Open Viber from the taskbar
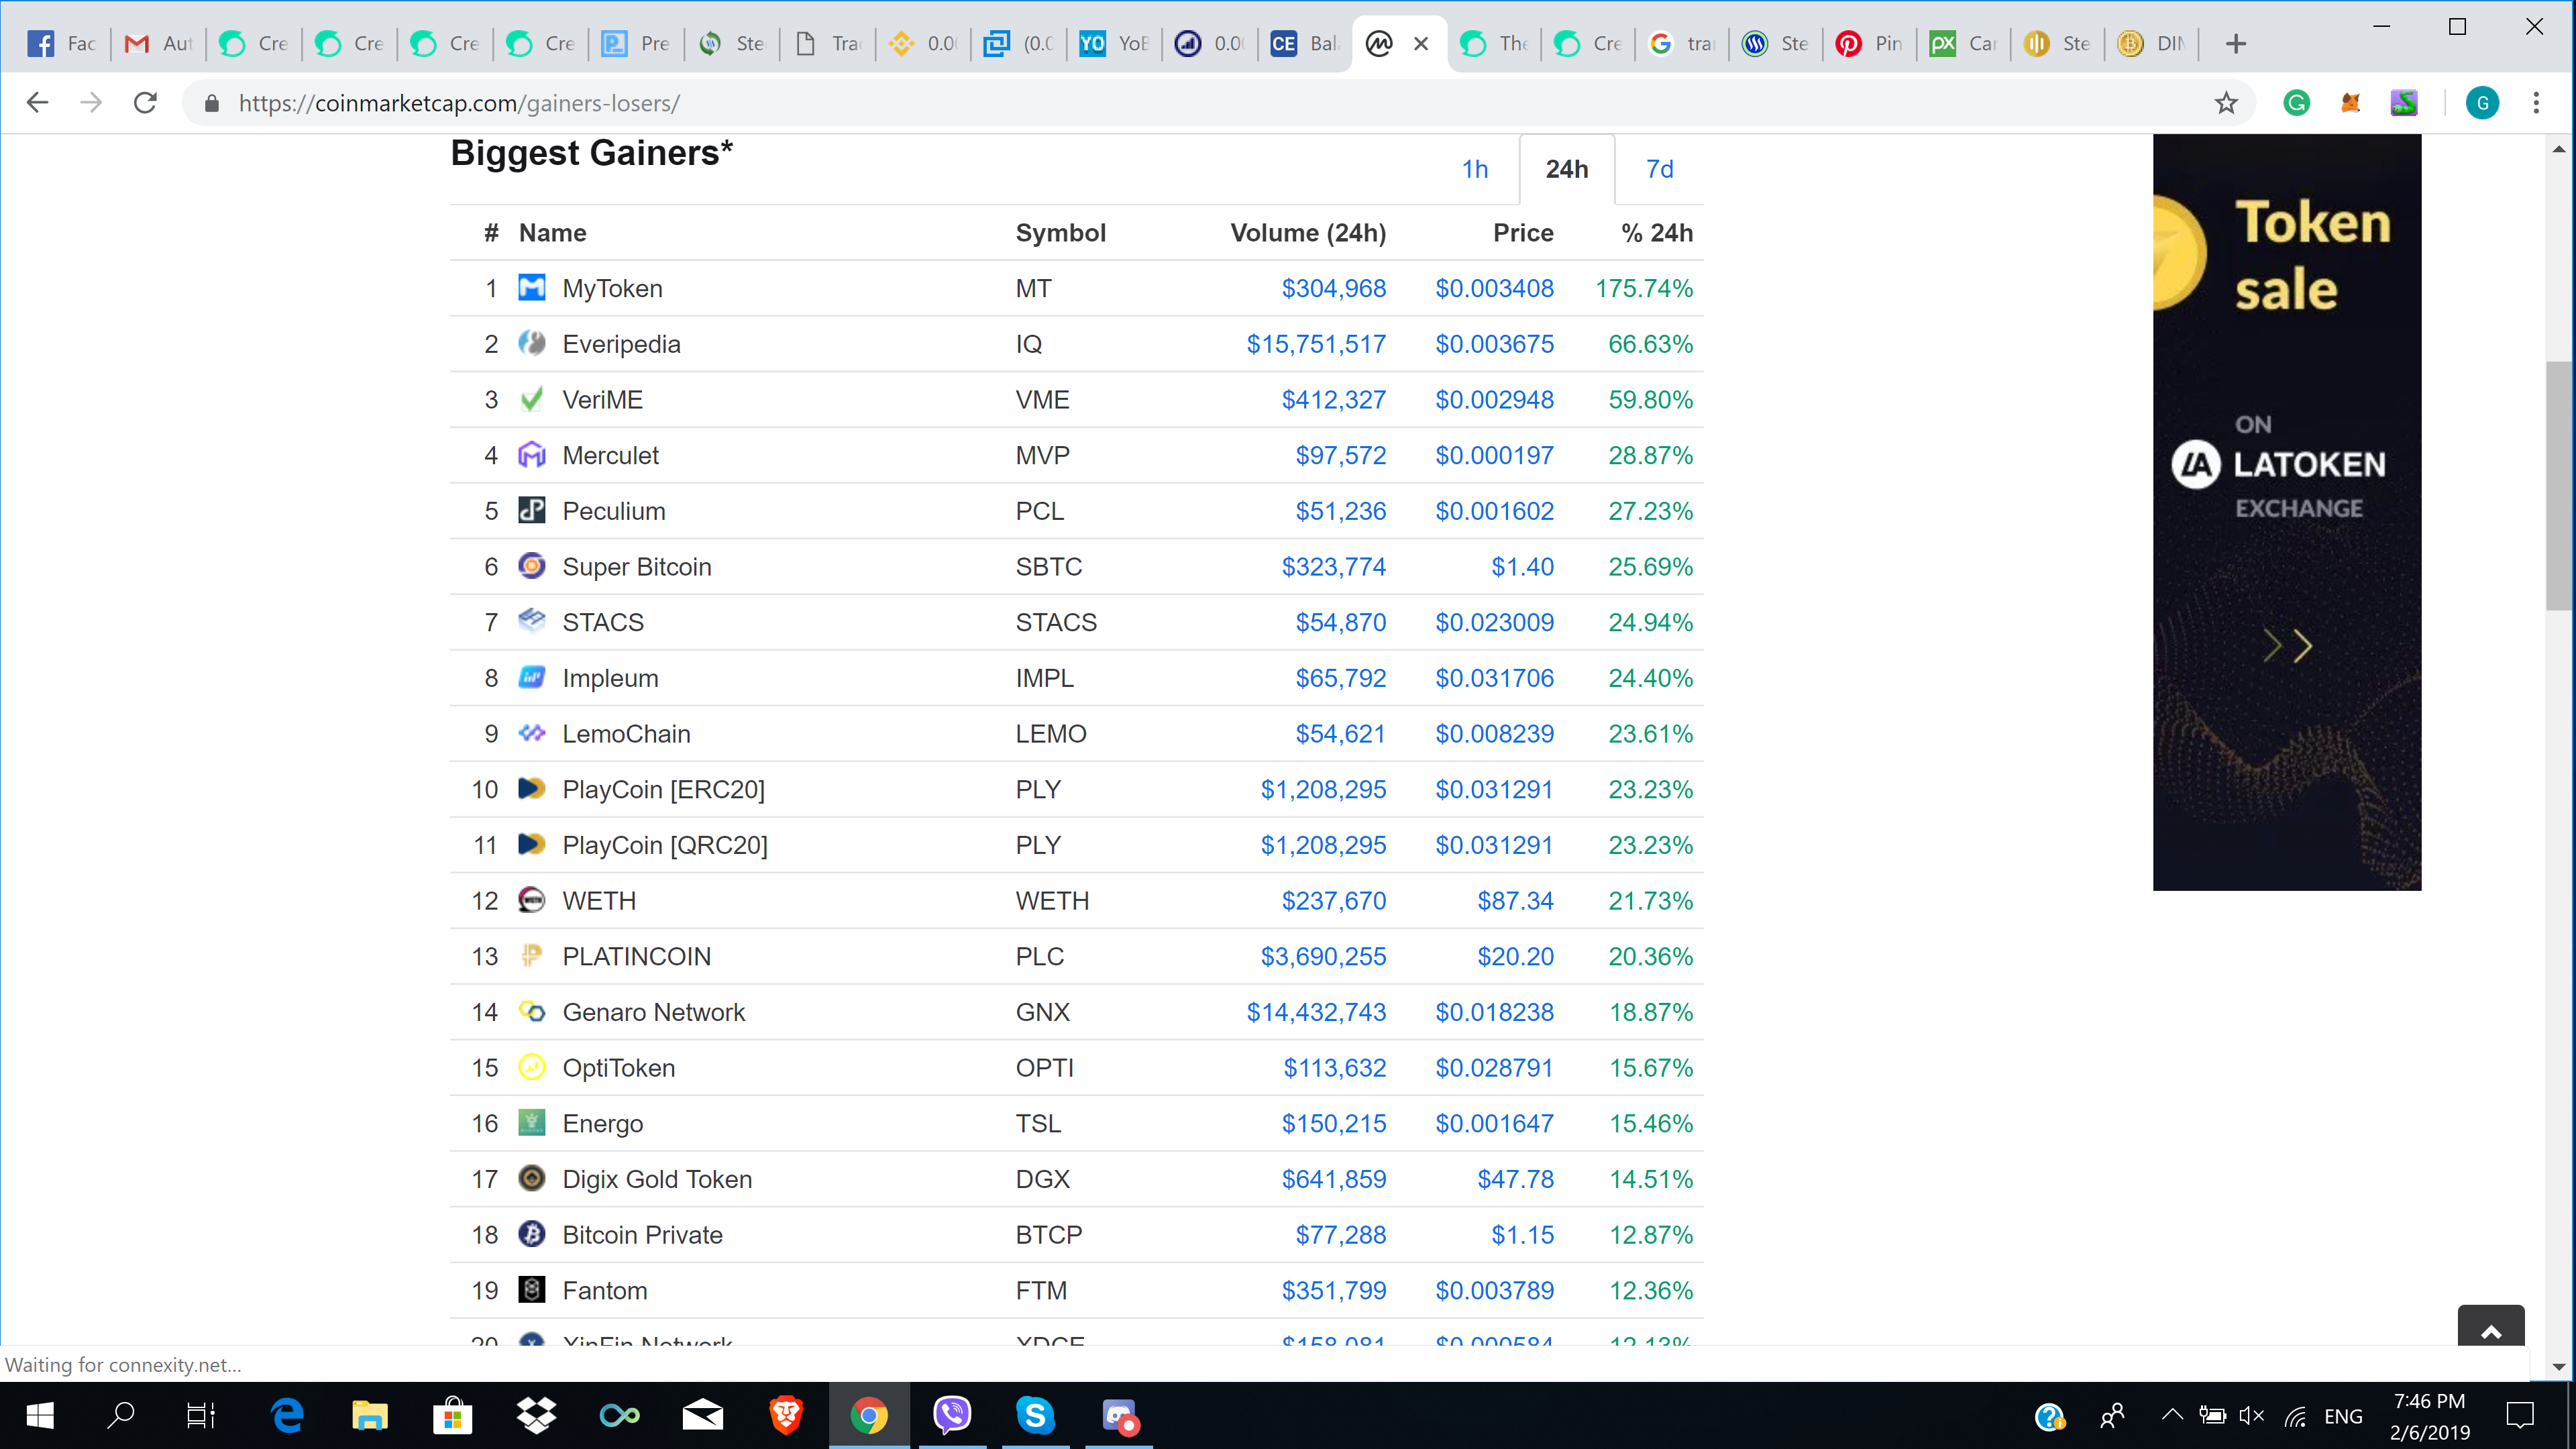This screenshot has height=1449, width=2576. tap(952, 1415)
